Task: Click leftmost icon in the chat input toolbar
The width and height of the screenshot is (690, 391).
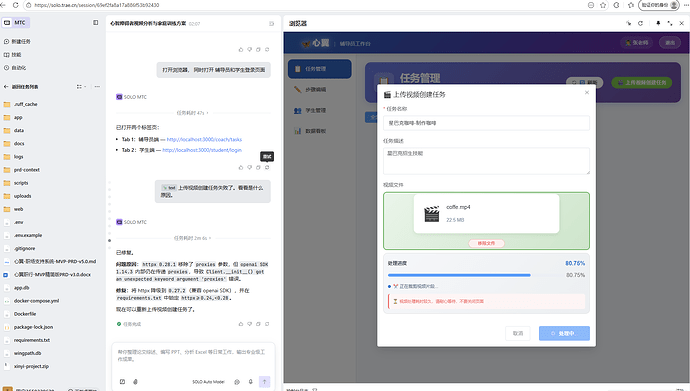Action: point(122,382)
